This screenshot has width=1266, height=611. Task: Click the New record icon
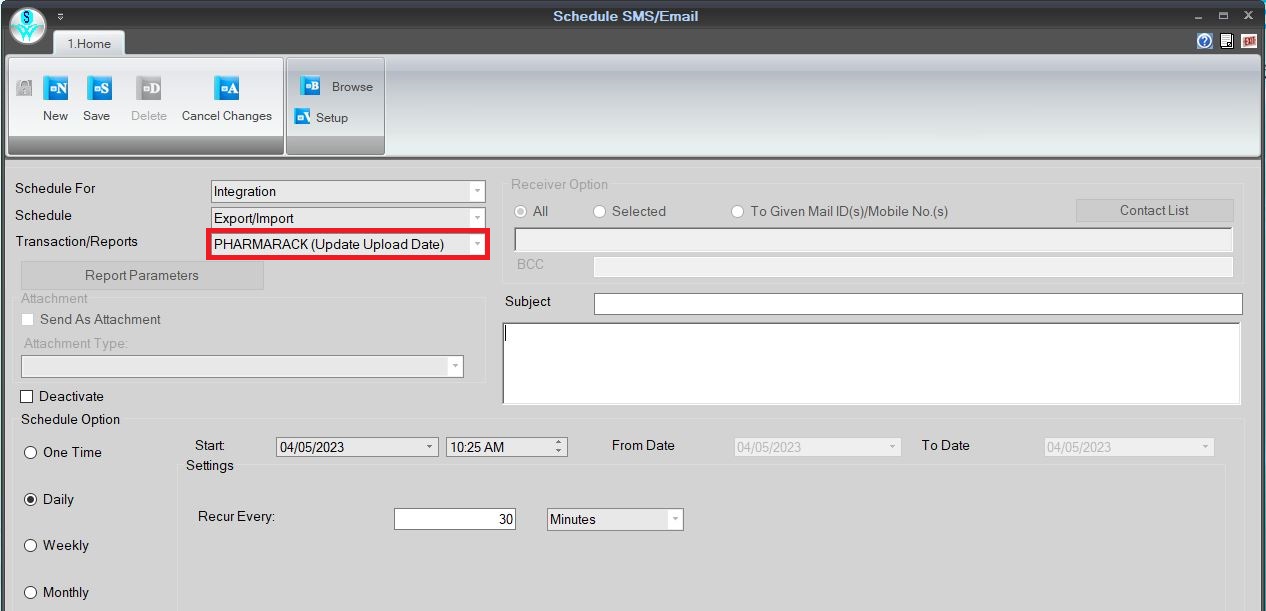[x=55, y=88]
